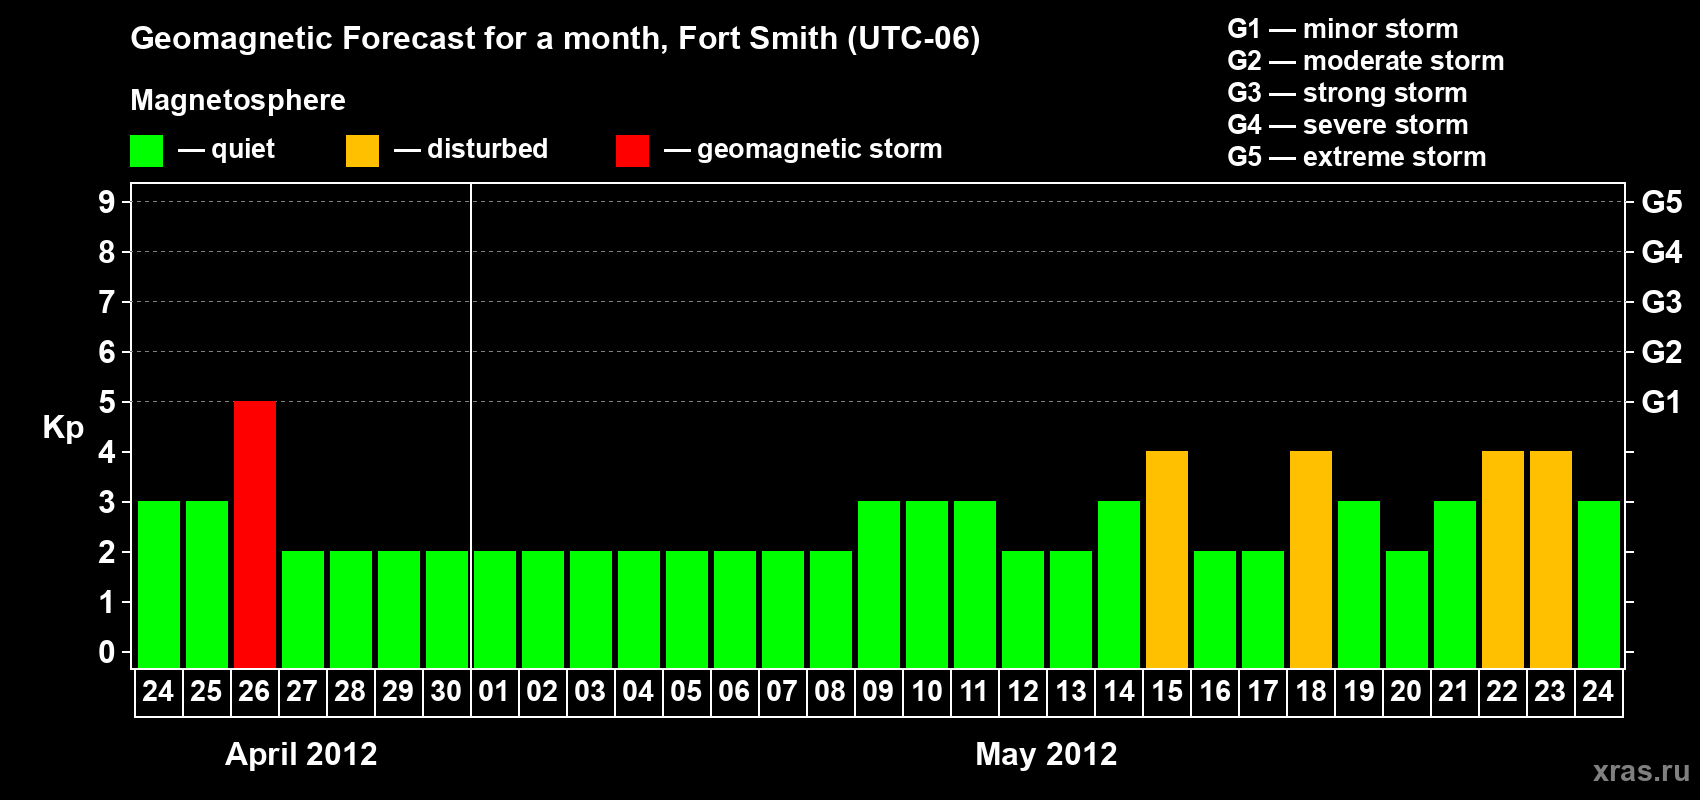Select the orange bar for May 18
The height and width of the screenshot is (800, 1700).
(x=1311, y=560)
